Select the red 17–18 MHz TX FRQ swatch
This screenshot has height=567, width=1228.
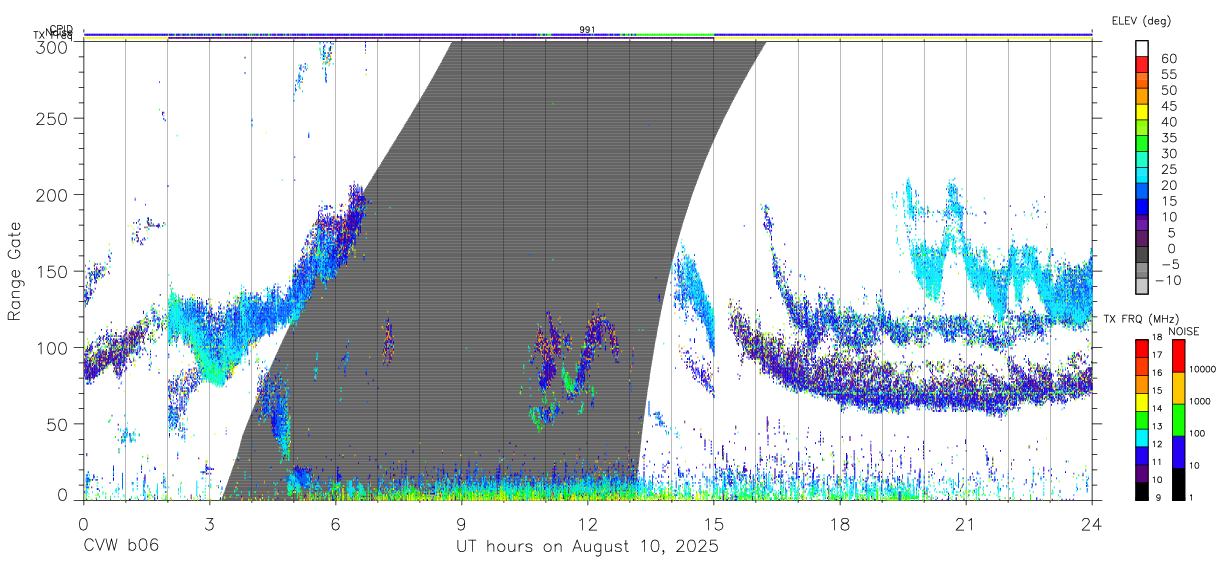[1142, 349]
